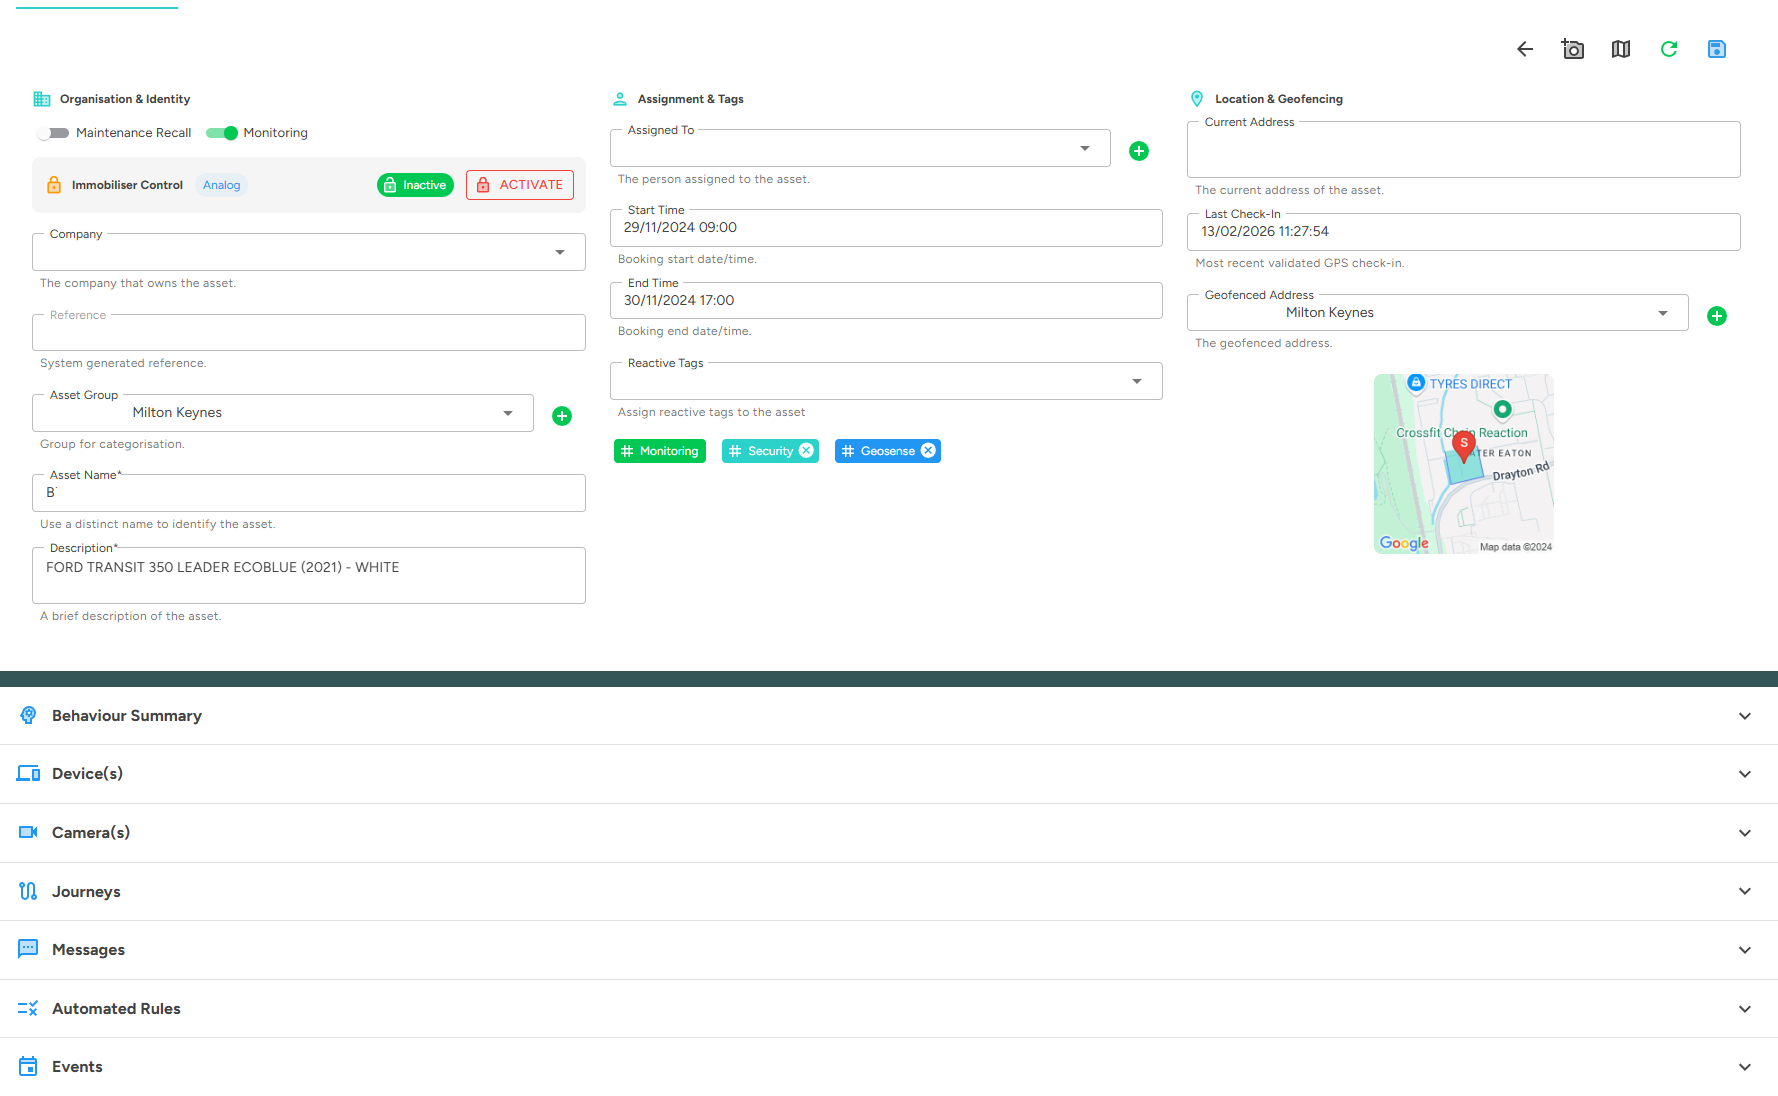Click the Location & Geofencing pin icon
Image resolution: width=1778 pixels, height=1096 pixels.
1197,99
